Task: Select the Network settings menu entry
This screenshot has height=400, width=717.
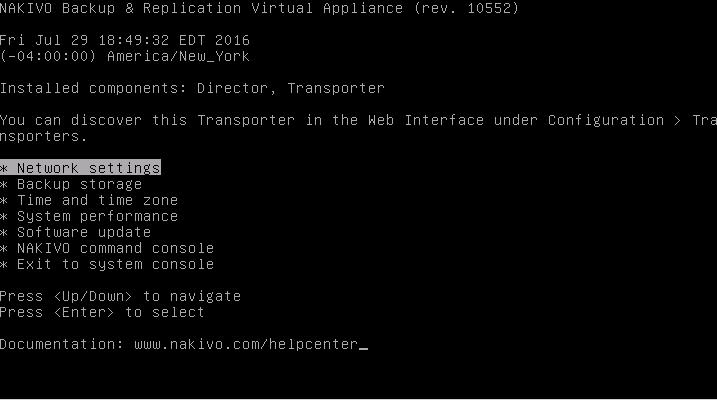Action: click(80, 168)
